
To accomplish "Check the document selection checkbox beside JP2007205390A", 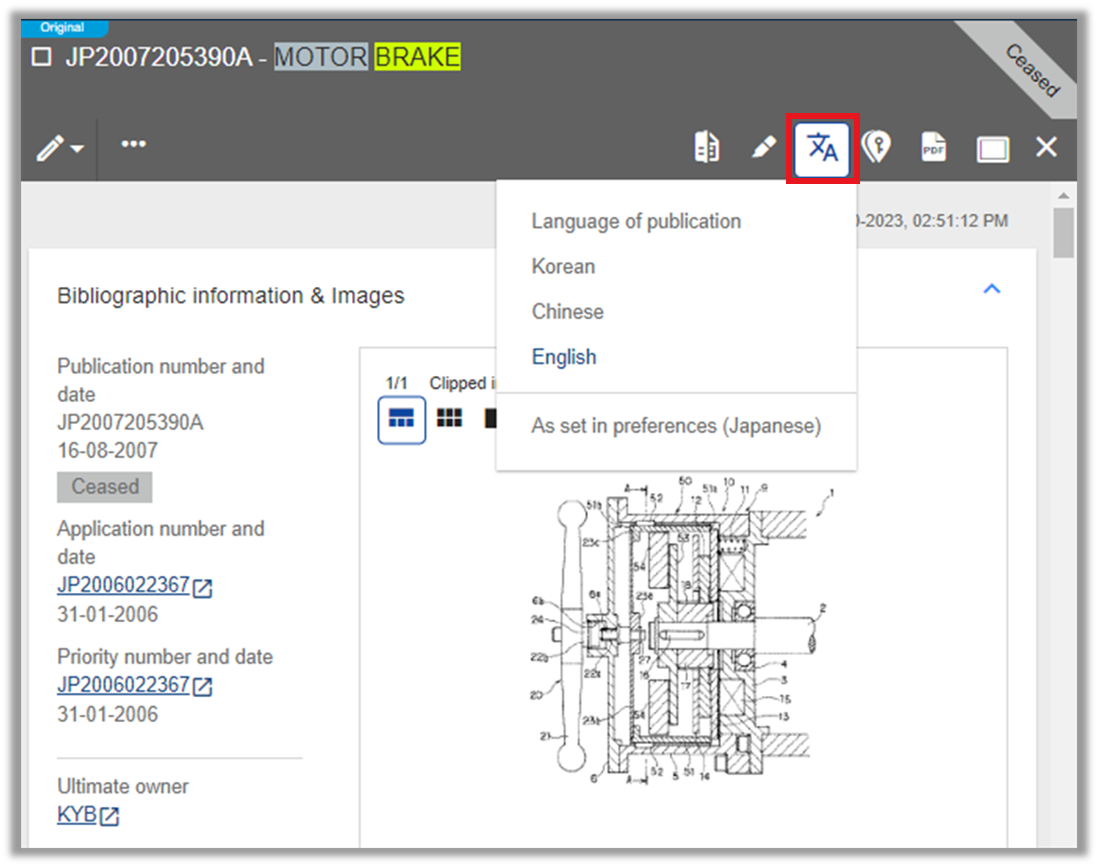I will pyautogui.click(x=41, y=57).
